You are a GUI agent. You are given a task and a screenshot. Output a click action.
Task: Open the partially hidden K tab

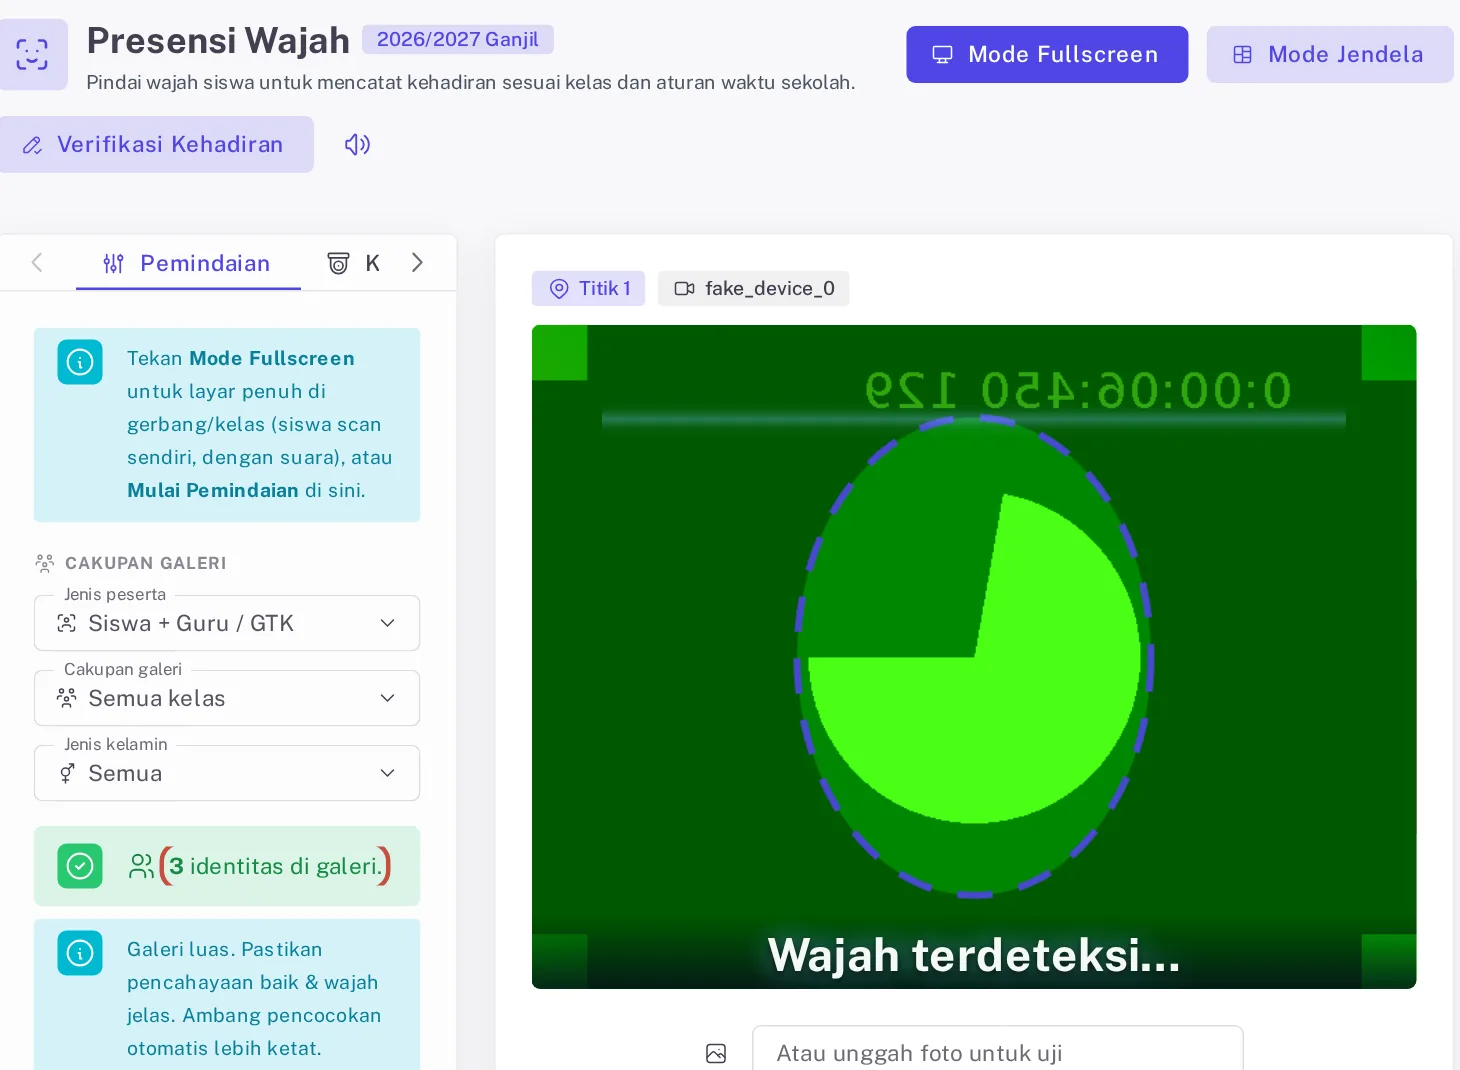[354, 263]
